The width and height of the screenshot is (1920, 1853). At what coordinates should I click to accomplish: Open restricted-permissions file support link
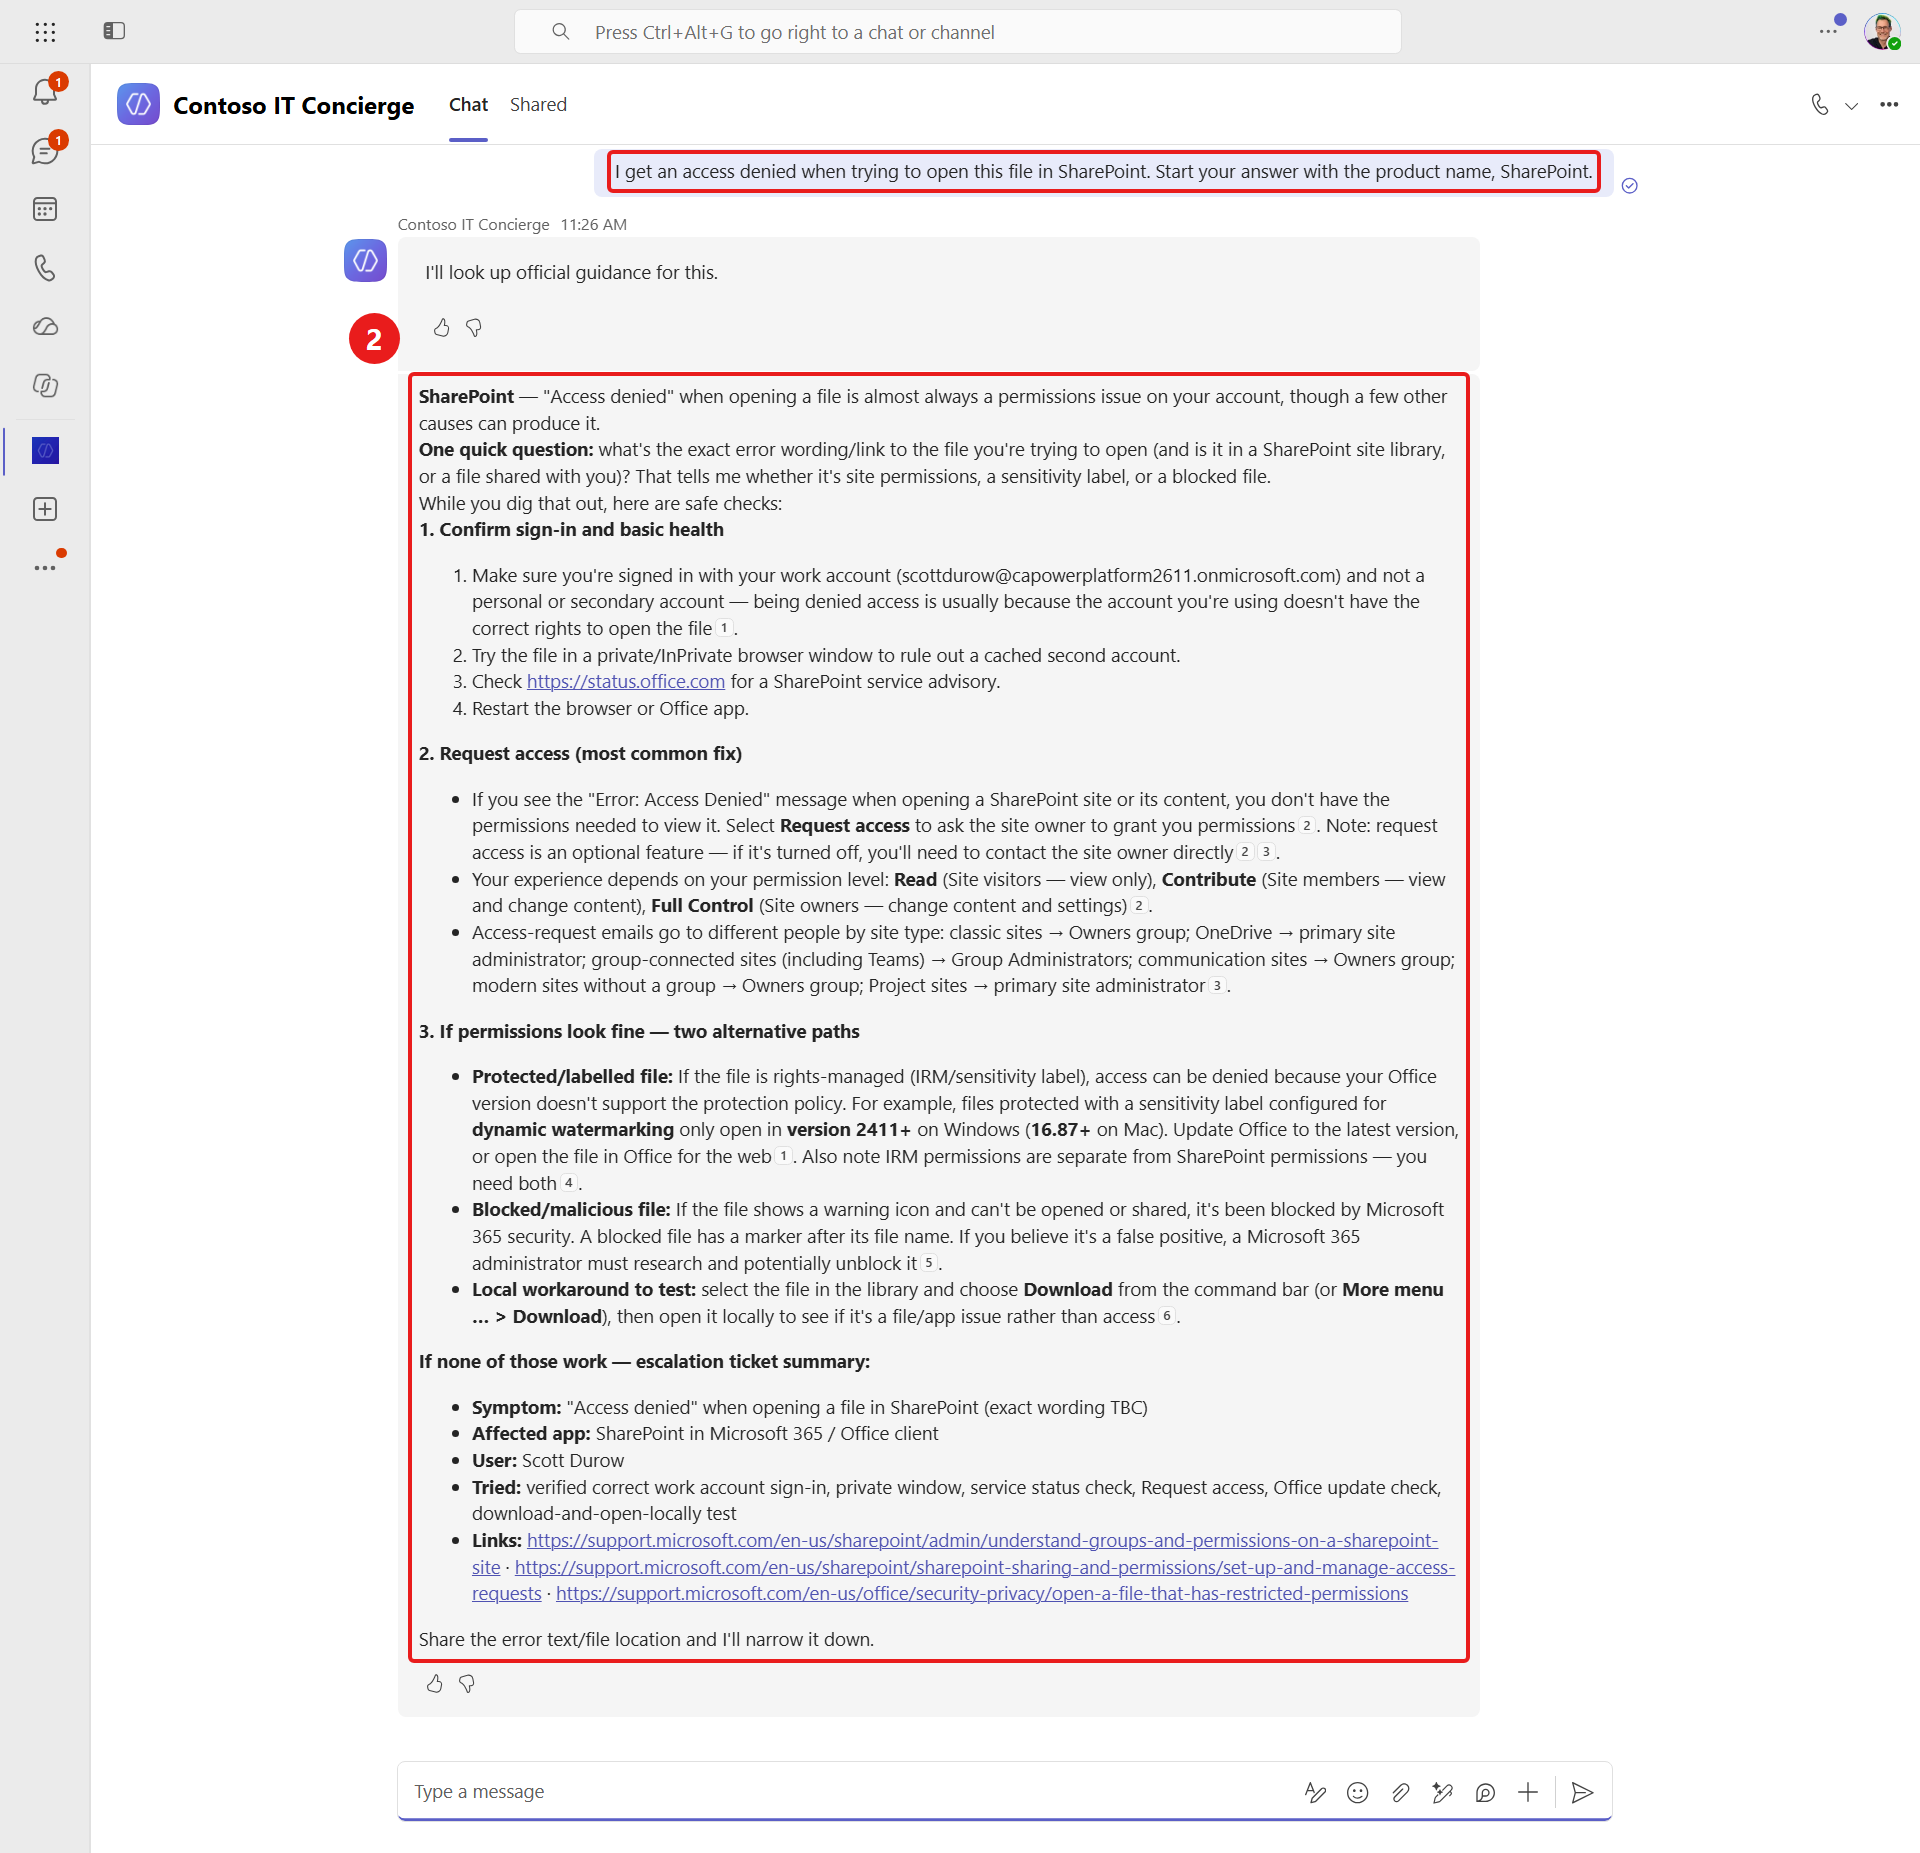click(982, 1594)
